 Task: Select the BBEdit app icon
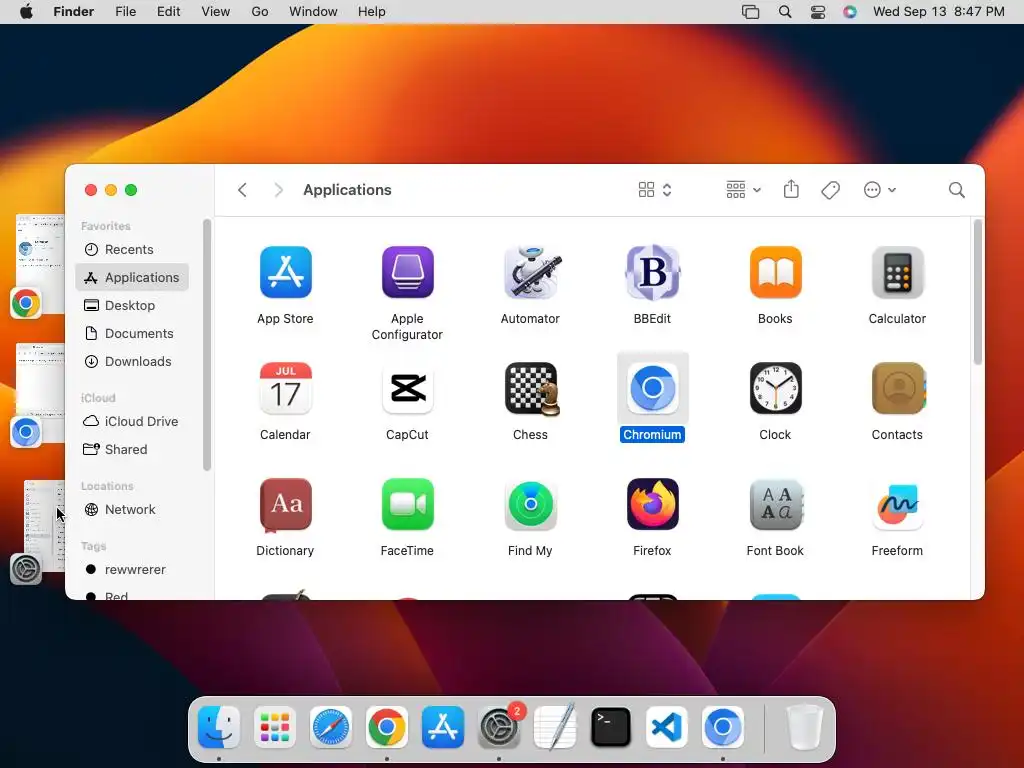(x=652, y=272)
